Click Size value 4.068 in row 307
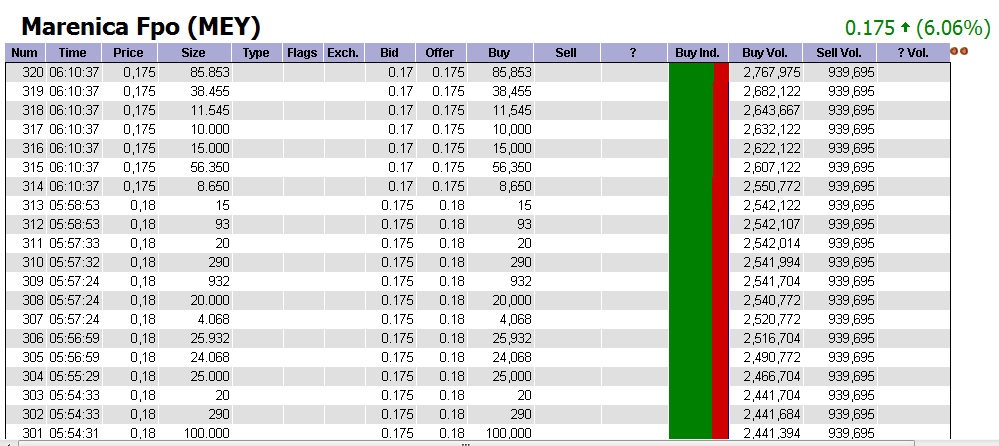 click(214, 319)
